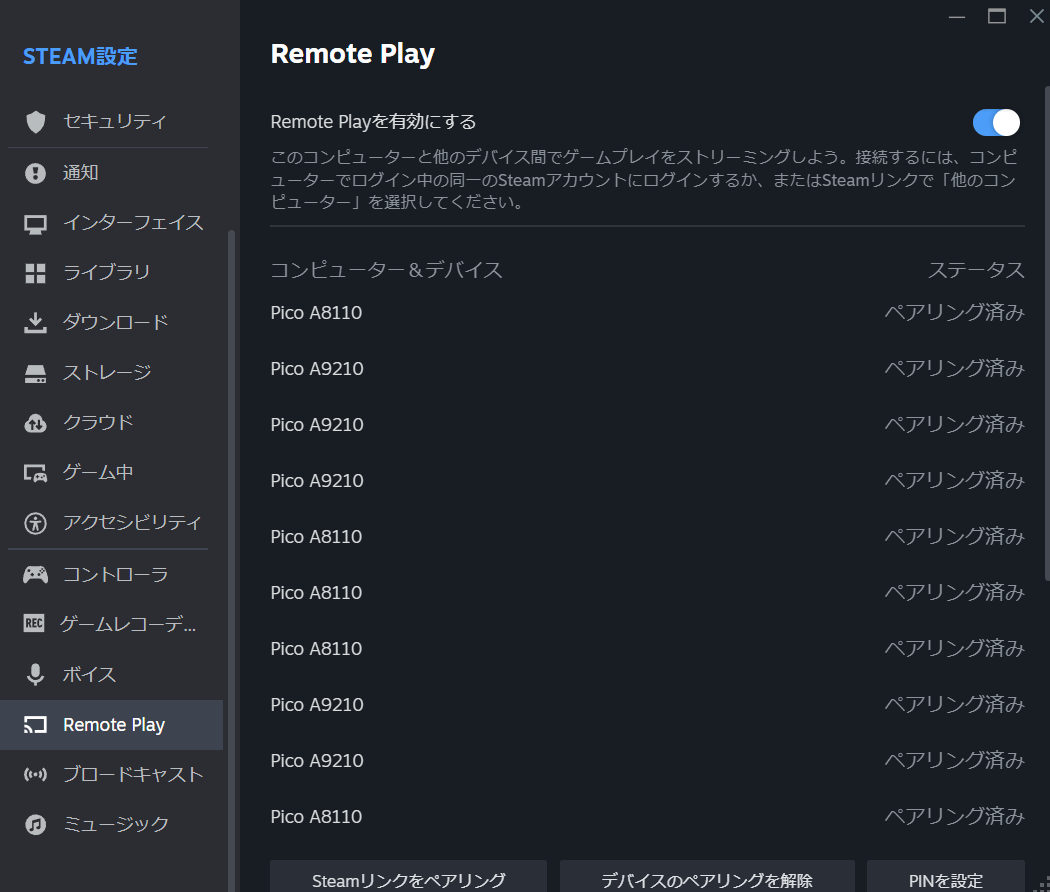
Task: Click the デバイスのペアリングを解除 button
Action: 707,879
